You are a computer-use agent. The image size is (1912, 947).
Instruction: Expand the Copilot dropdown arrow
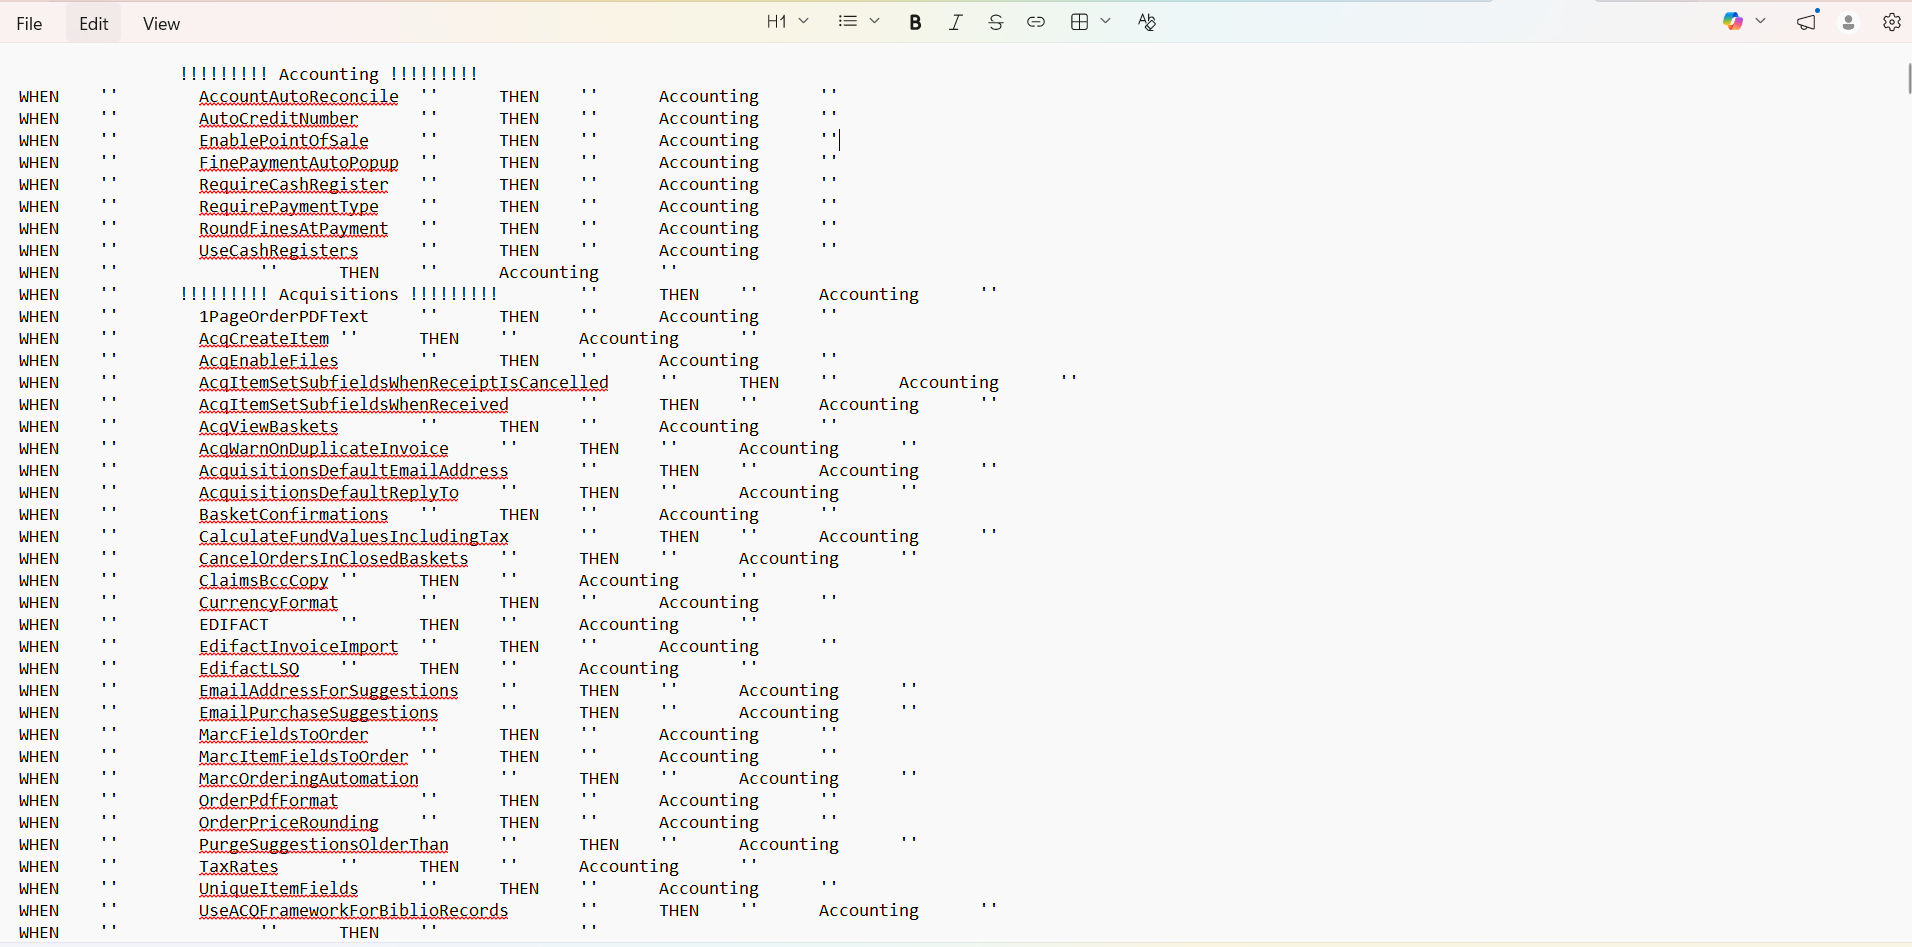tap(1761, 22)
